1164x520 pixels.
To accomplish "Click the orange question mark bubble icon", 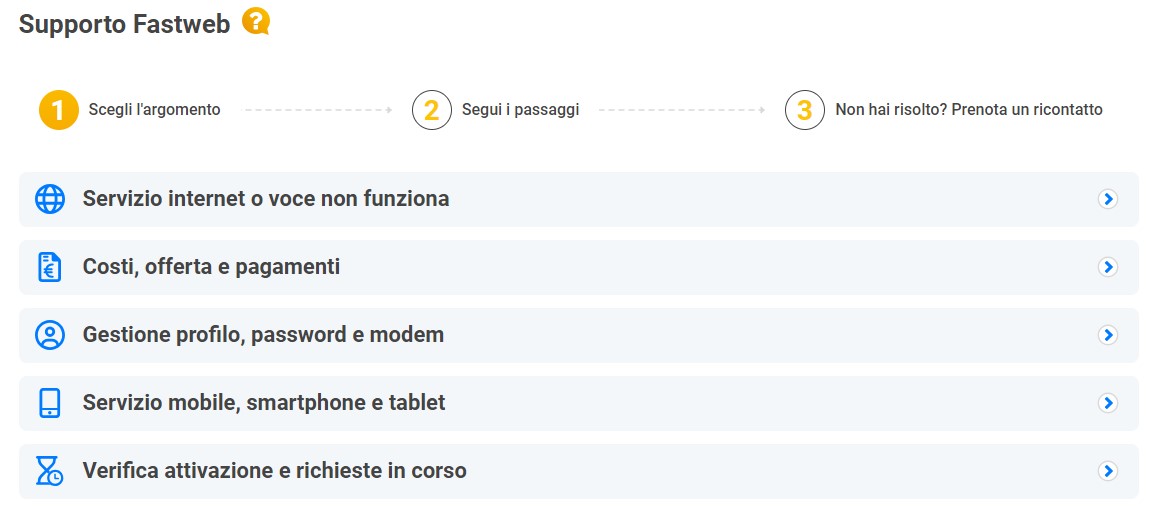I will pos(255,22).
